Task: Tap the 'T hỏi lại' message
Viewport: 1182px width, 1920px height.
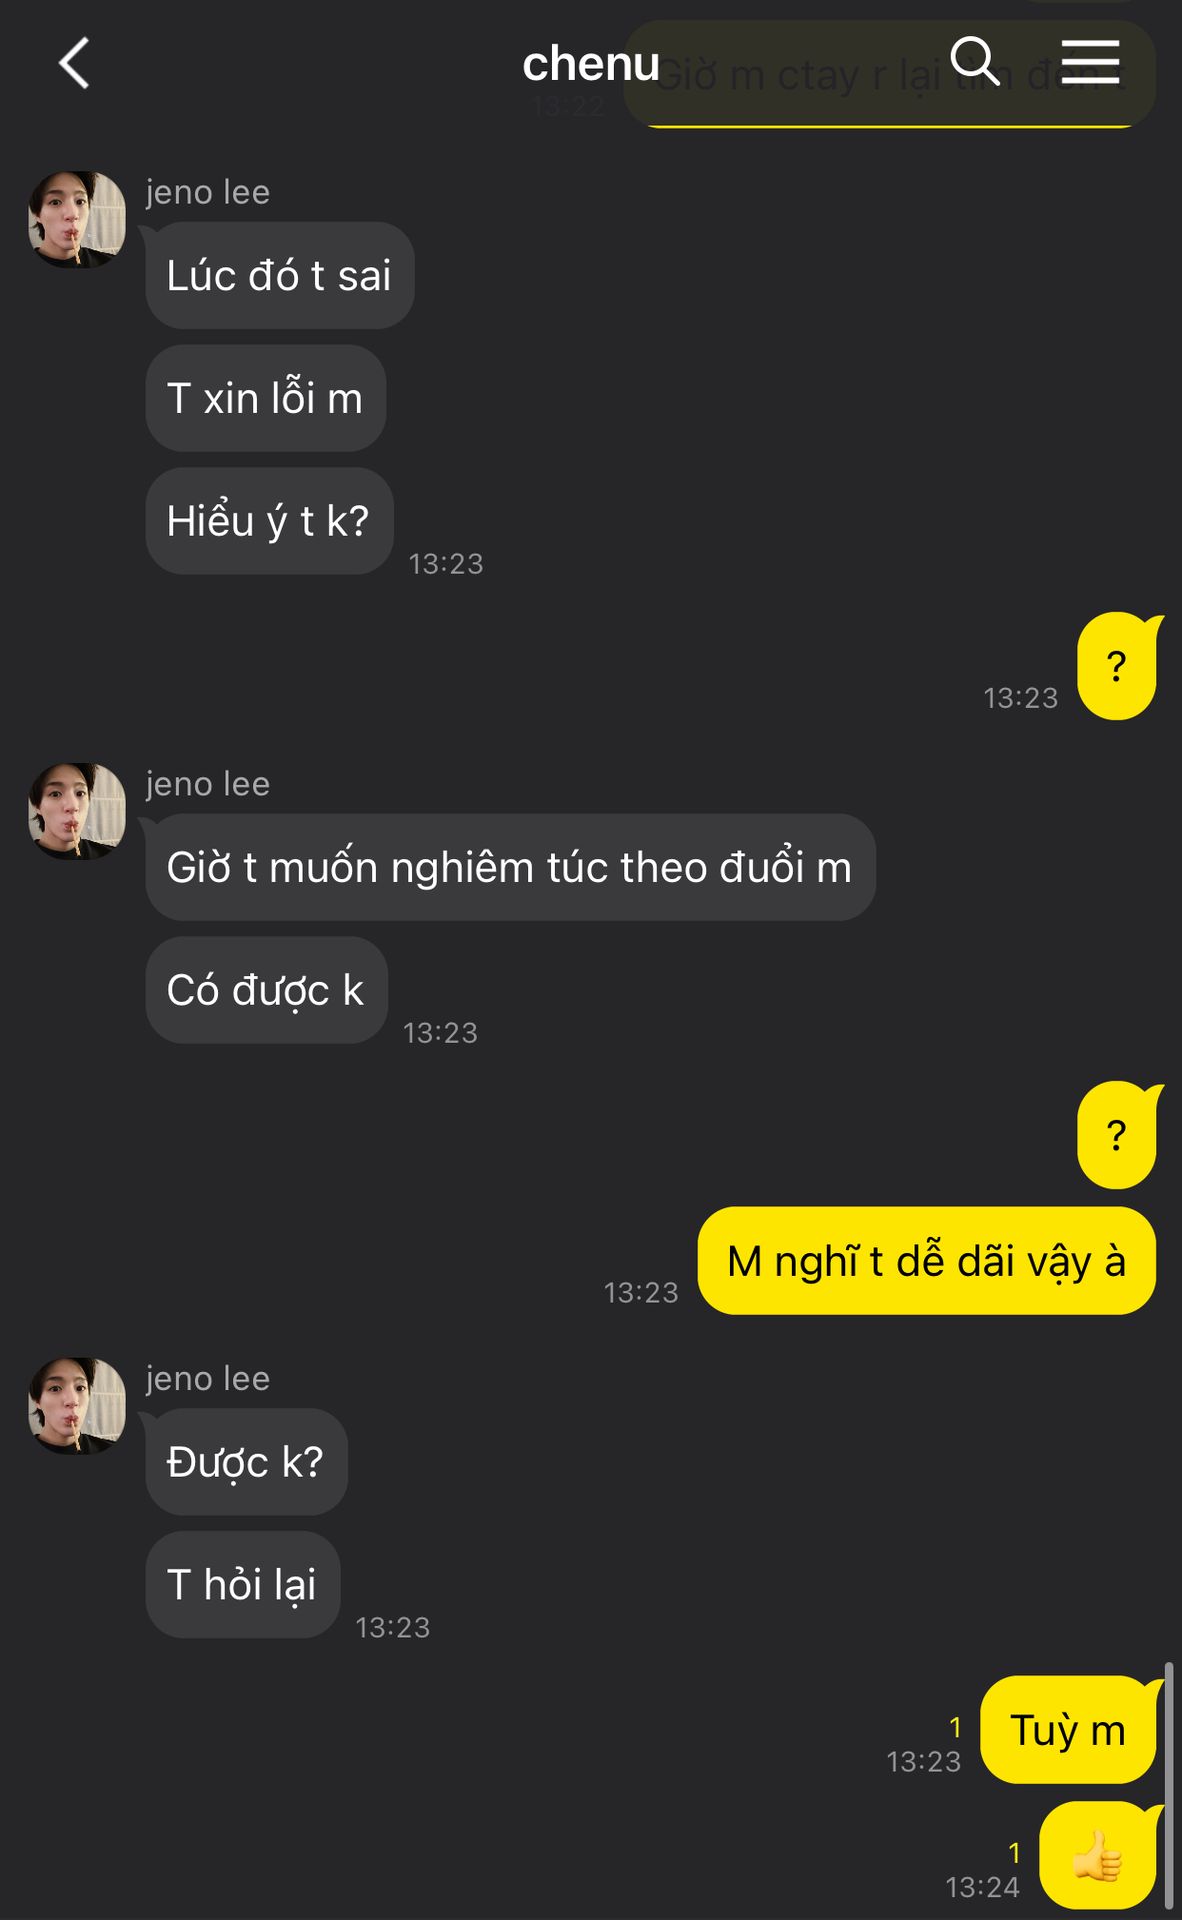Action: tap(242, 1585)
